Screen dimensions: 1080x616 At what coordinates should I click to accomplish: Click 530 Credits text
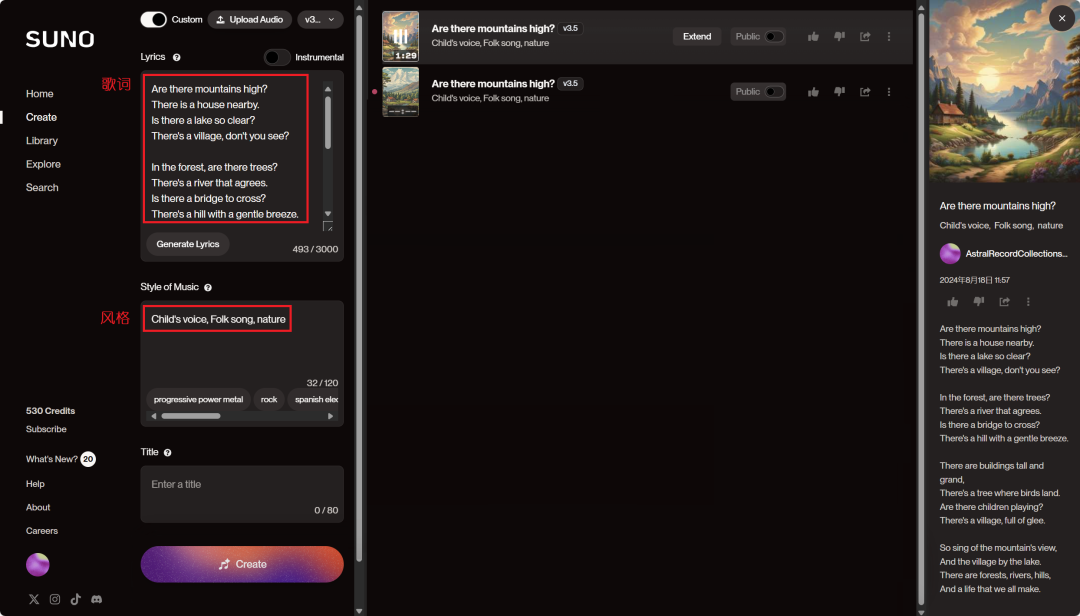tap(50, 411)
